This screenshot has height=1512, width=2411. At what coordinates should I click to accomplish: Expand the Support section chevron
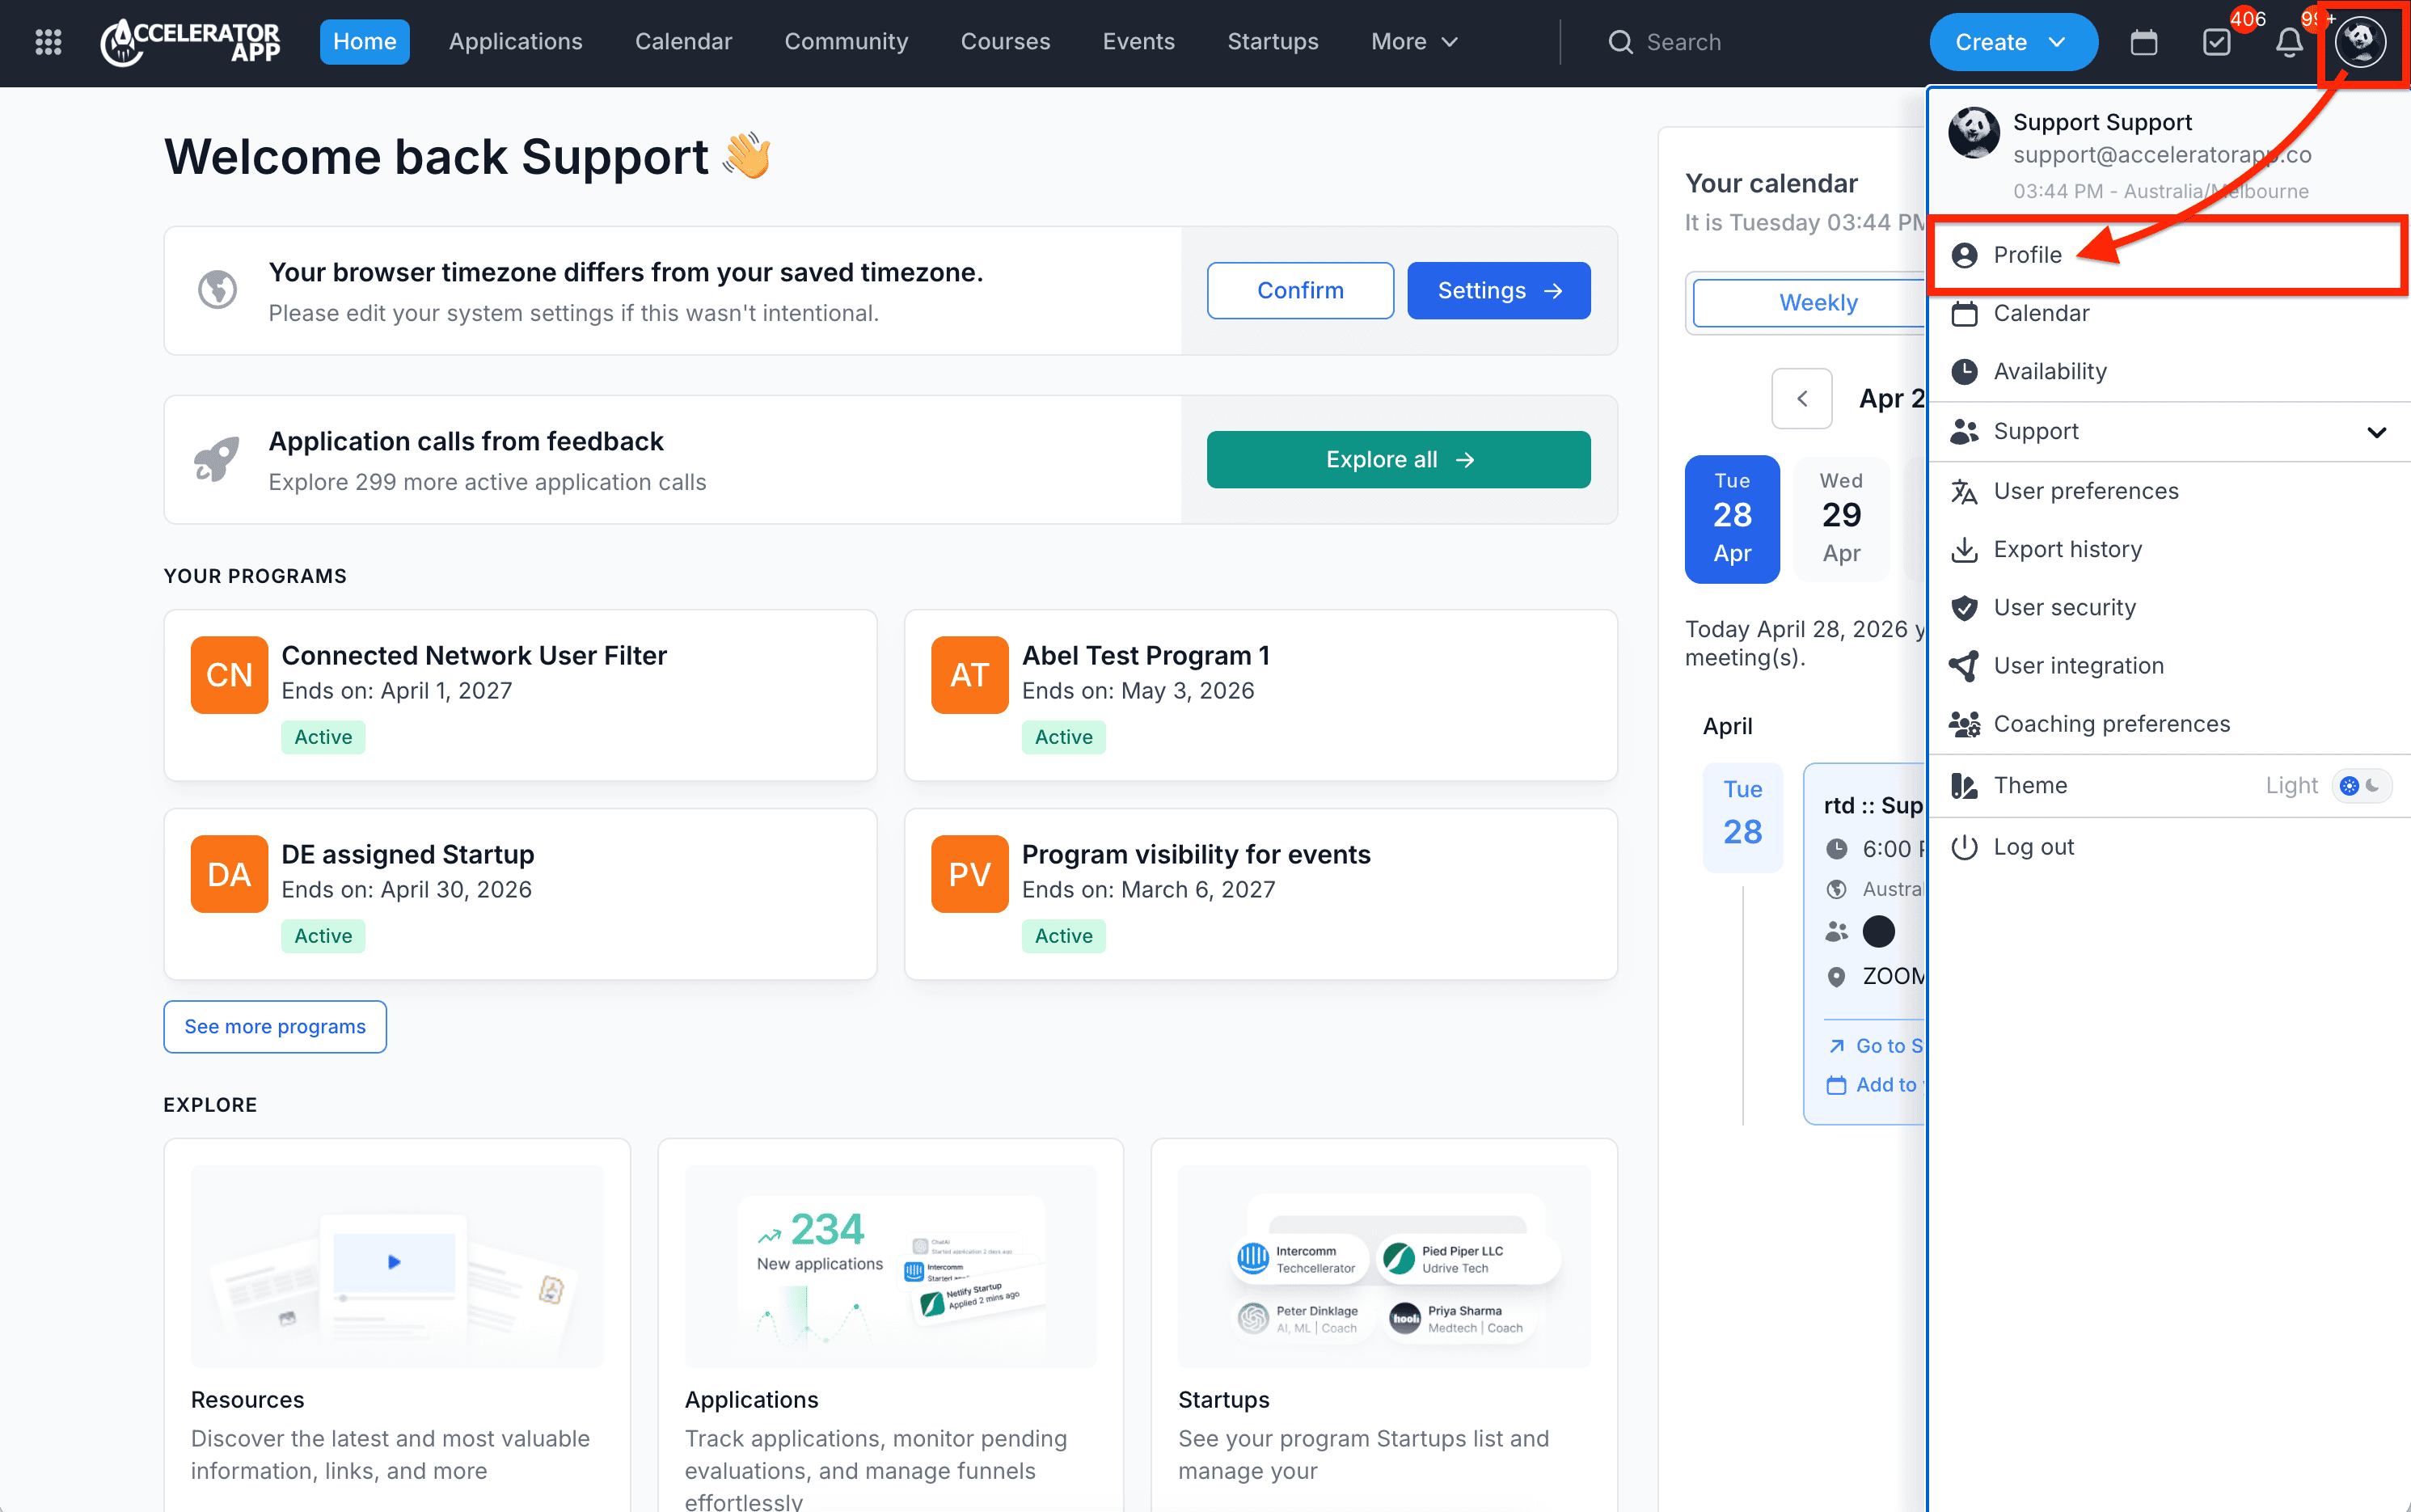[x=2376, y=432]
